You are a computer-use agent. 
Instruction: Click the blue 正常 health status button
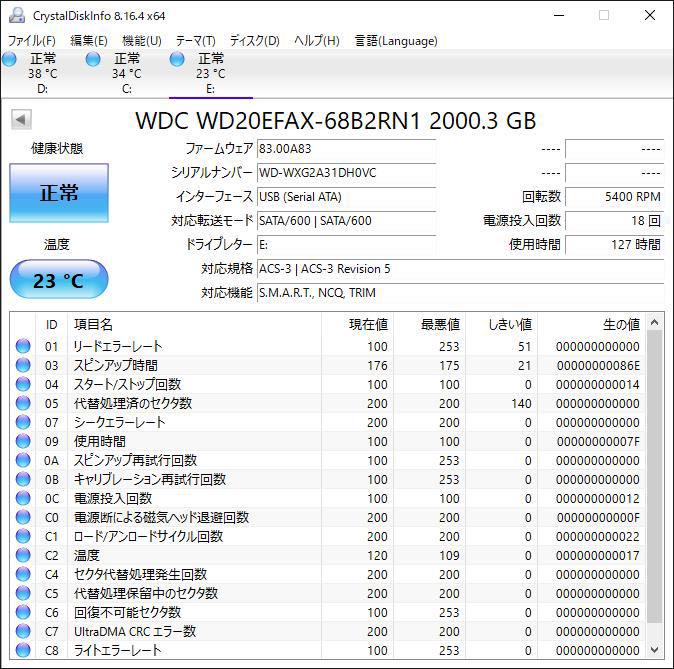click(59, 193)
